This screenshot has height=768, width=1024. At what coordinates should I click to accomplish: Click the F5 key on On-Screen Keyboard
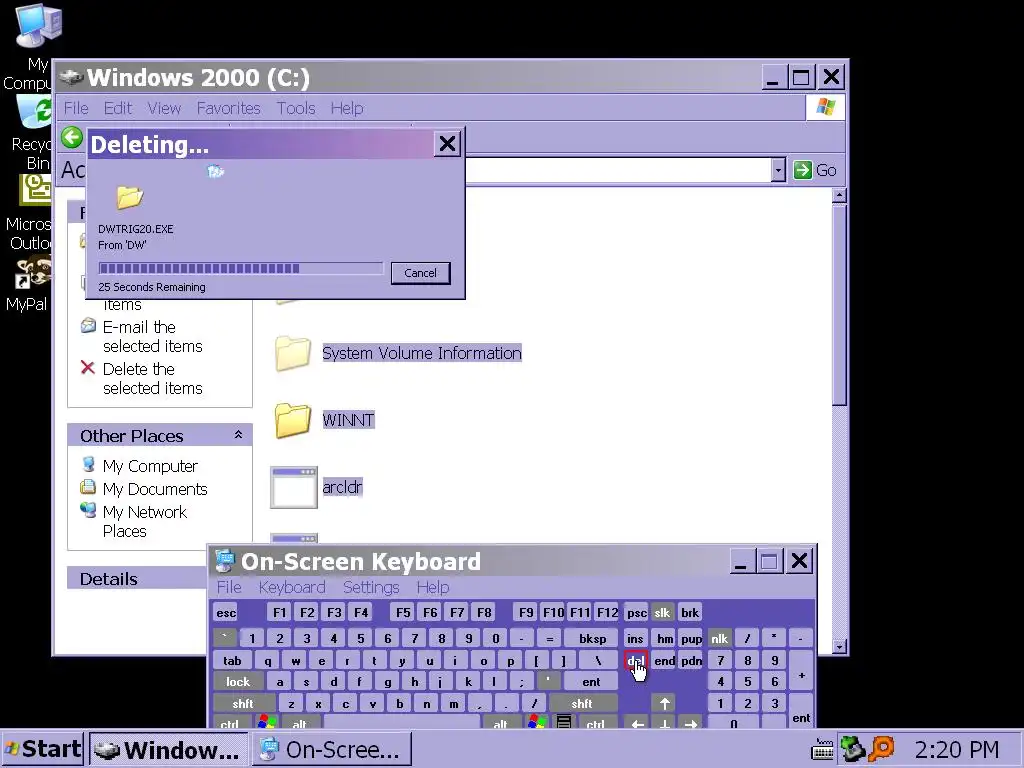403,613
